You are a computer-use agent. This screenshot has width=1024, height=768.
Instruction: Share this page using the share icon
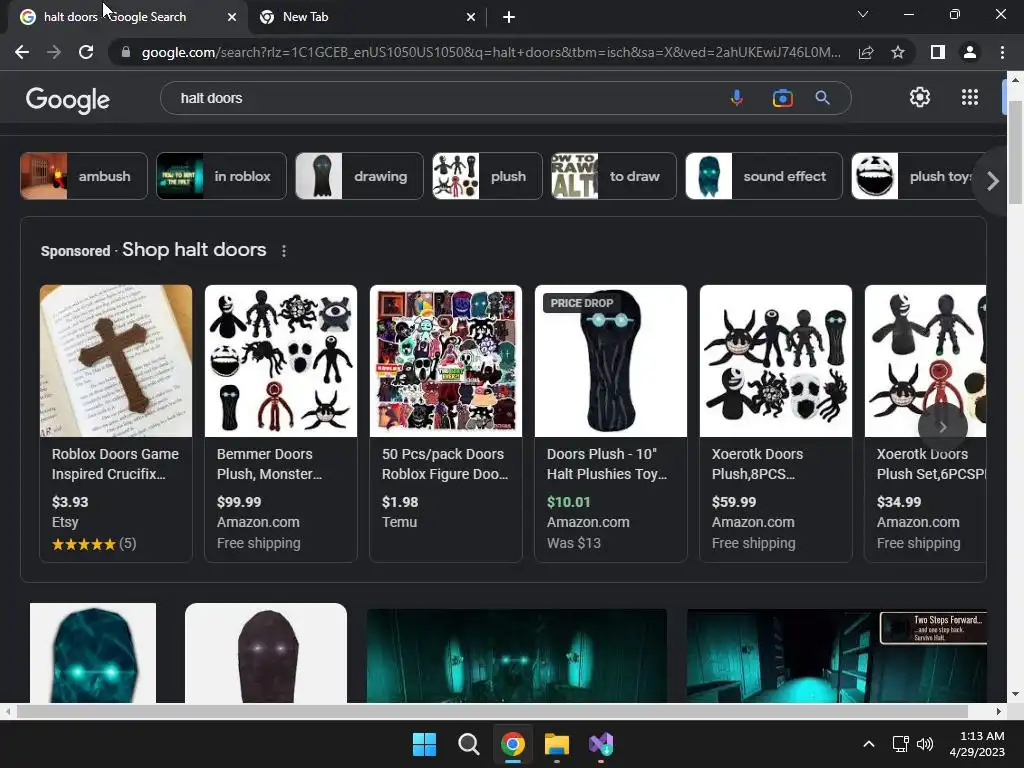(866, 52)
